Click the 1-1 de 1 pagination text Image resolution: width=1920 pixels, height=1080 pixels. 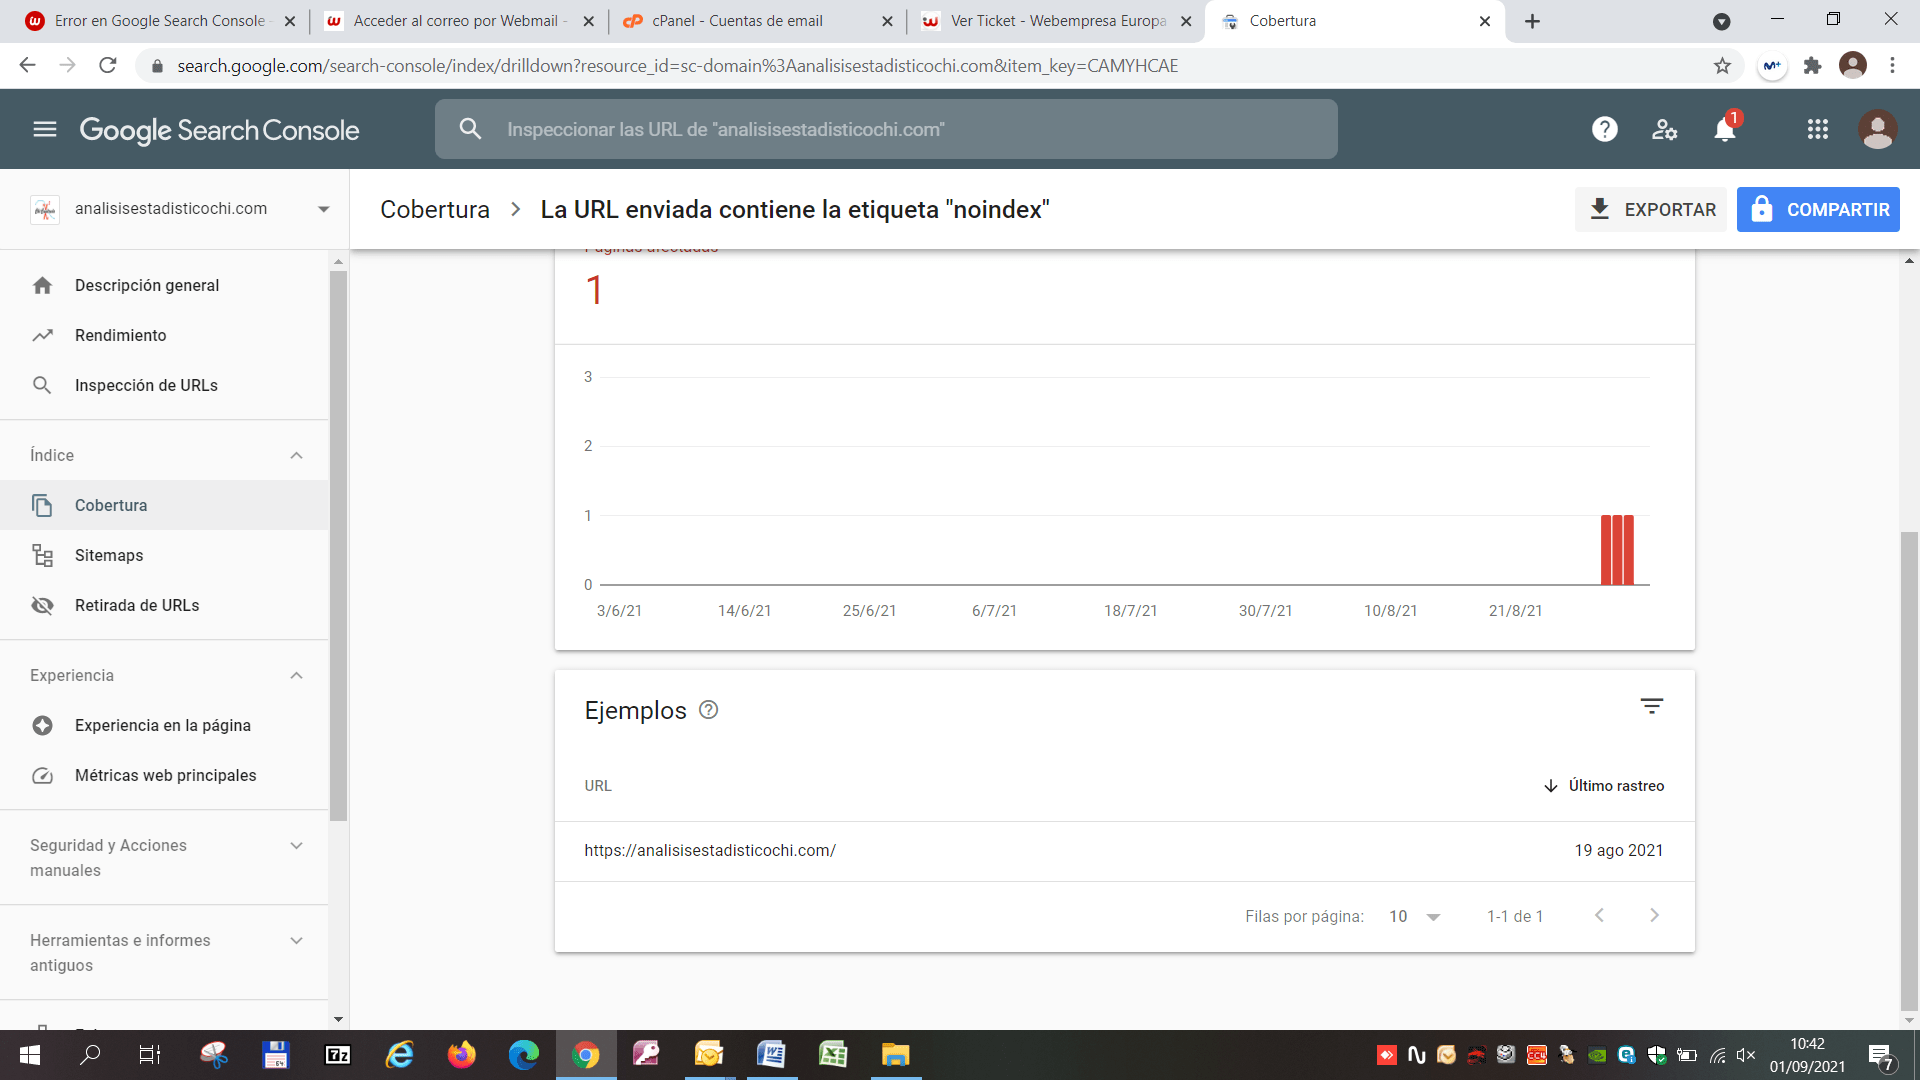tap(1515, 916)
